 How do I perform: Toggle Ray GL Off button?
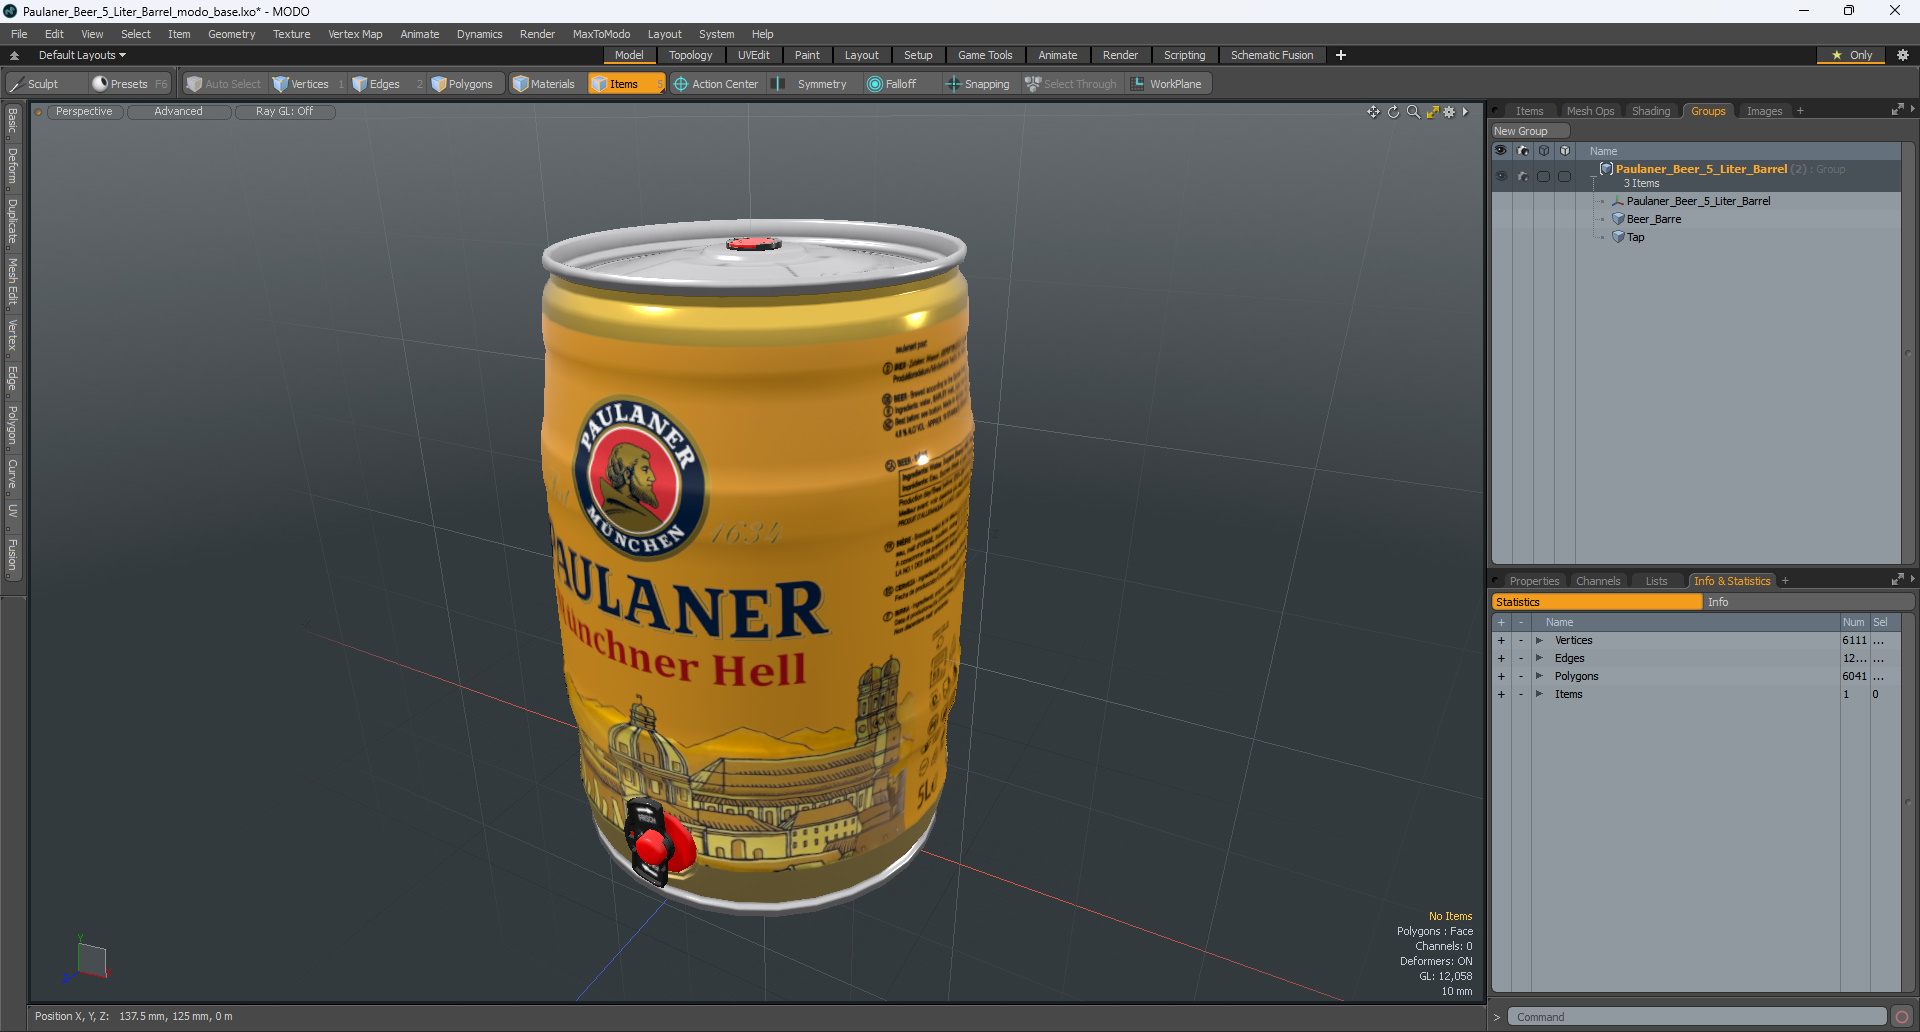pos(284,112)
